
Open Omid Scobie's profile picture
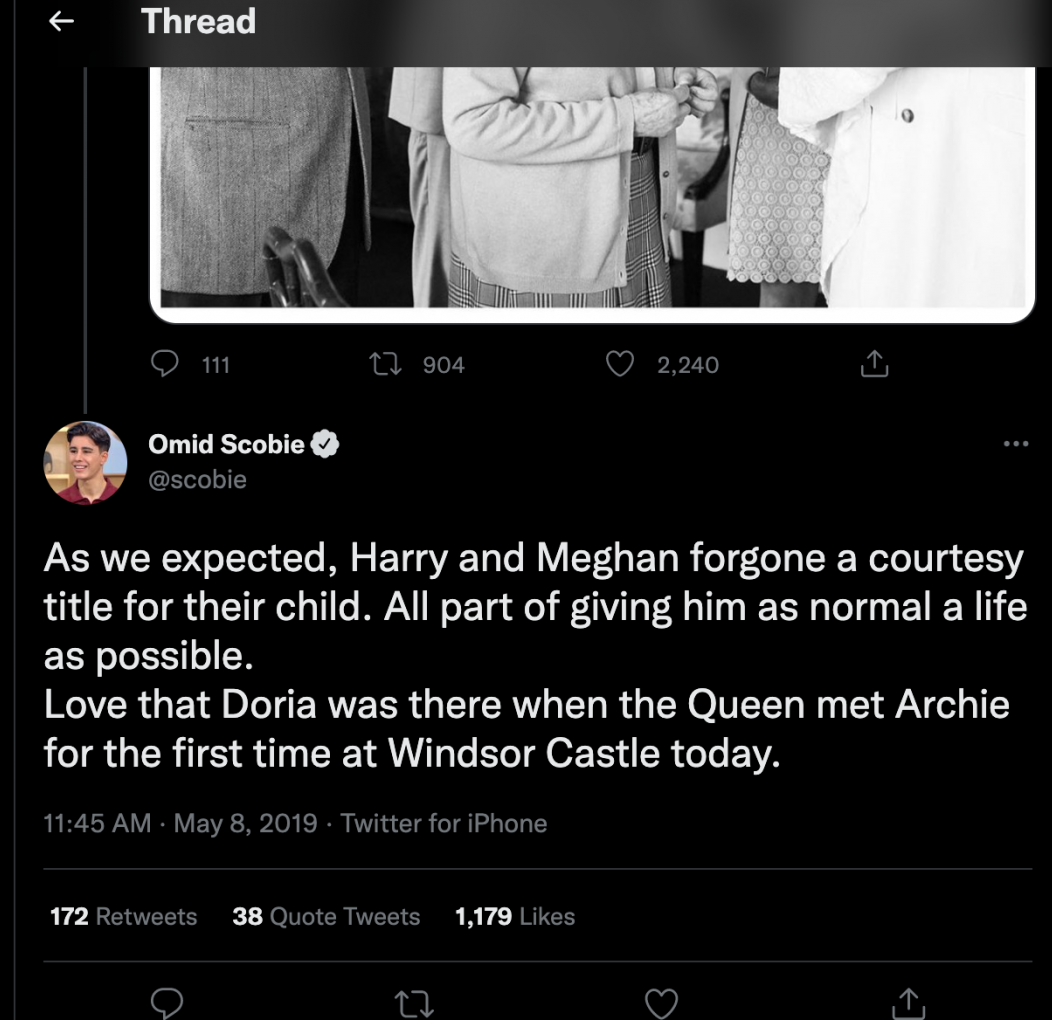click(x=85, y=462)
